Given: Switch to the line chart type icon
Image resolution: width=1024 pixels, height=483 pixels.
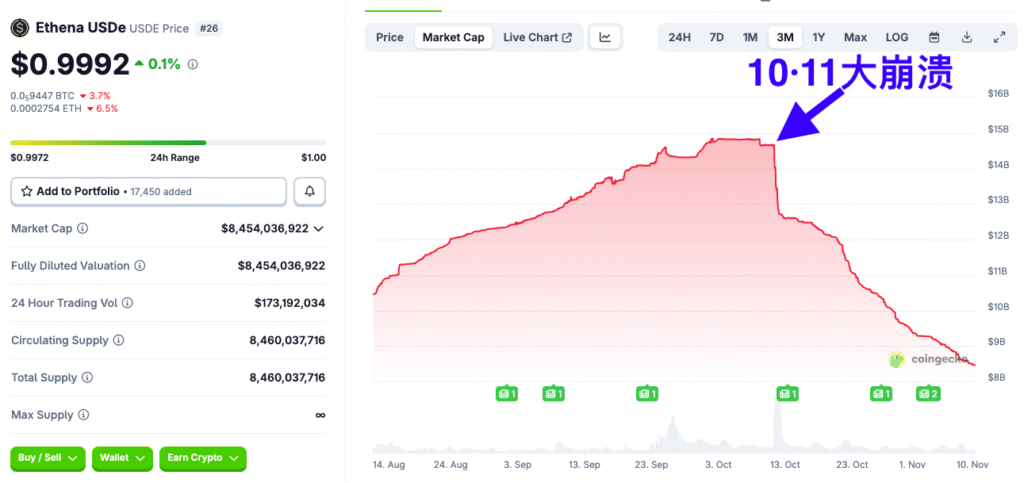Looking at the screenshot, I should (605, 38).
